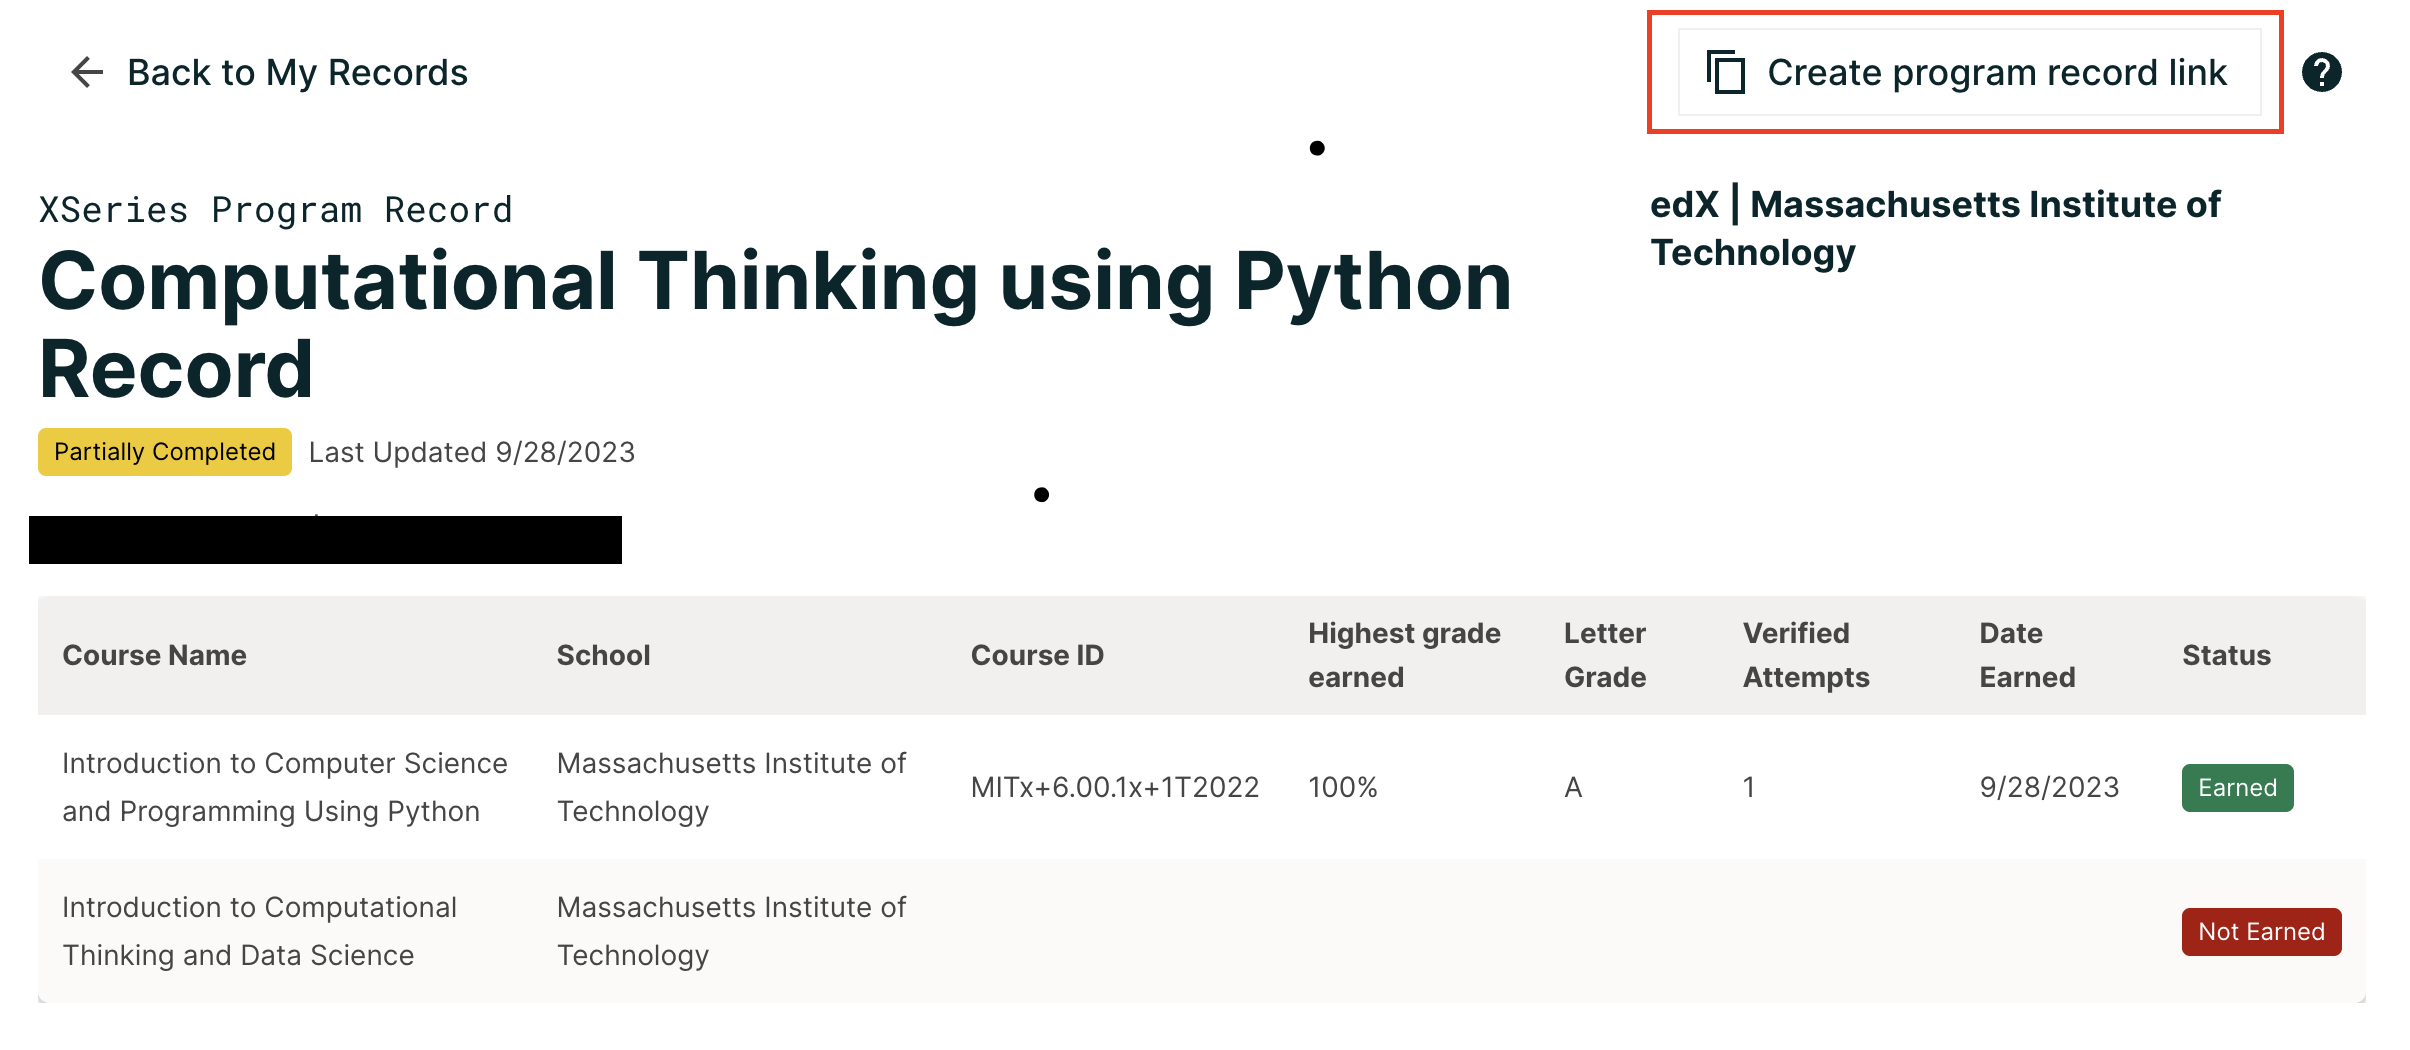Viewport: 2410px width, 1050px height.
Task: Select the Course Name column header
Action: point(154,655)
